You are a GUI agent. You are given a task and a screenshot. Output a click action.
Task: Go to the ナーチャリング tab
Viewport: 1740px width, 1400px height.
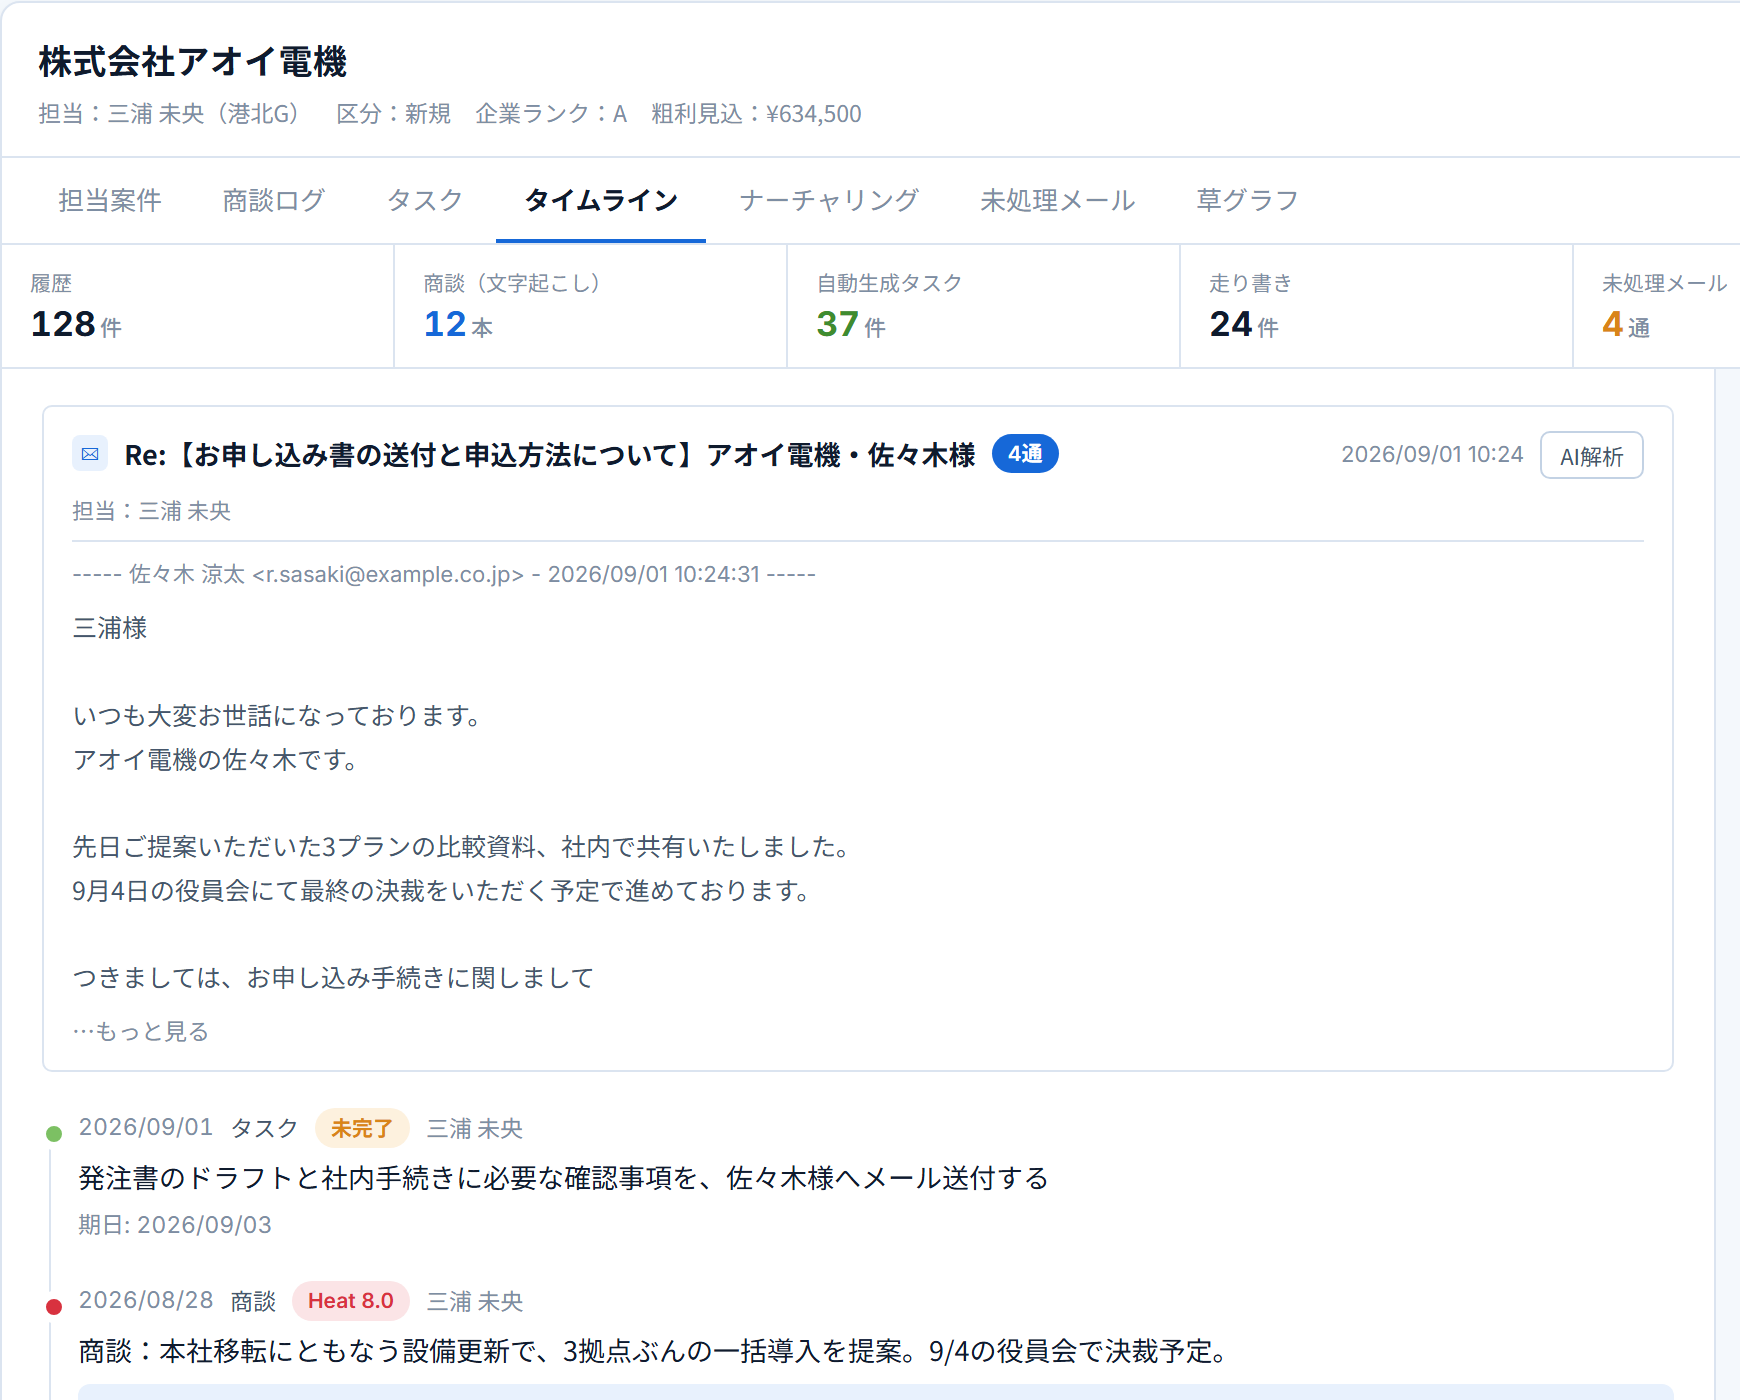pos(829,201)
